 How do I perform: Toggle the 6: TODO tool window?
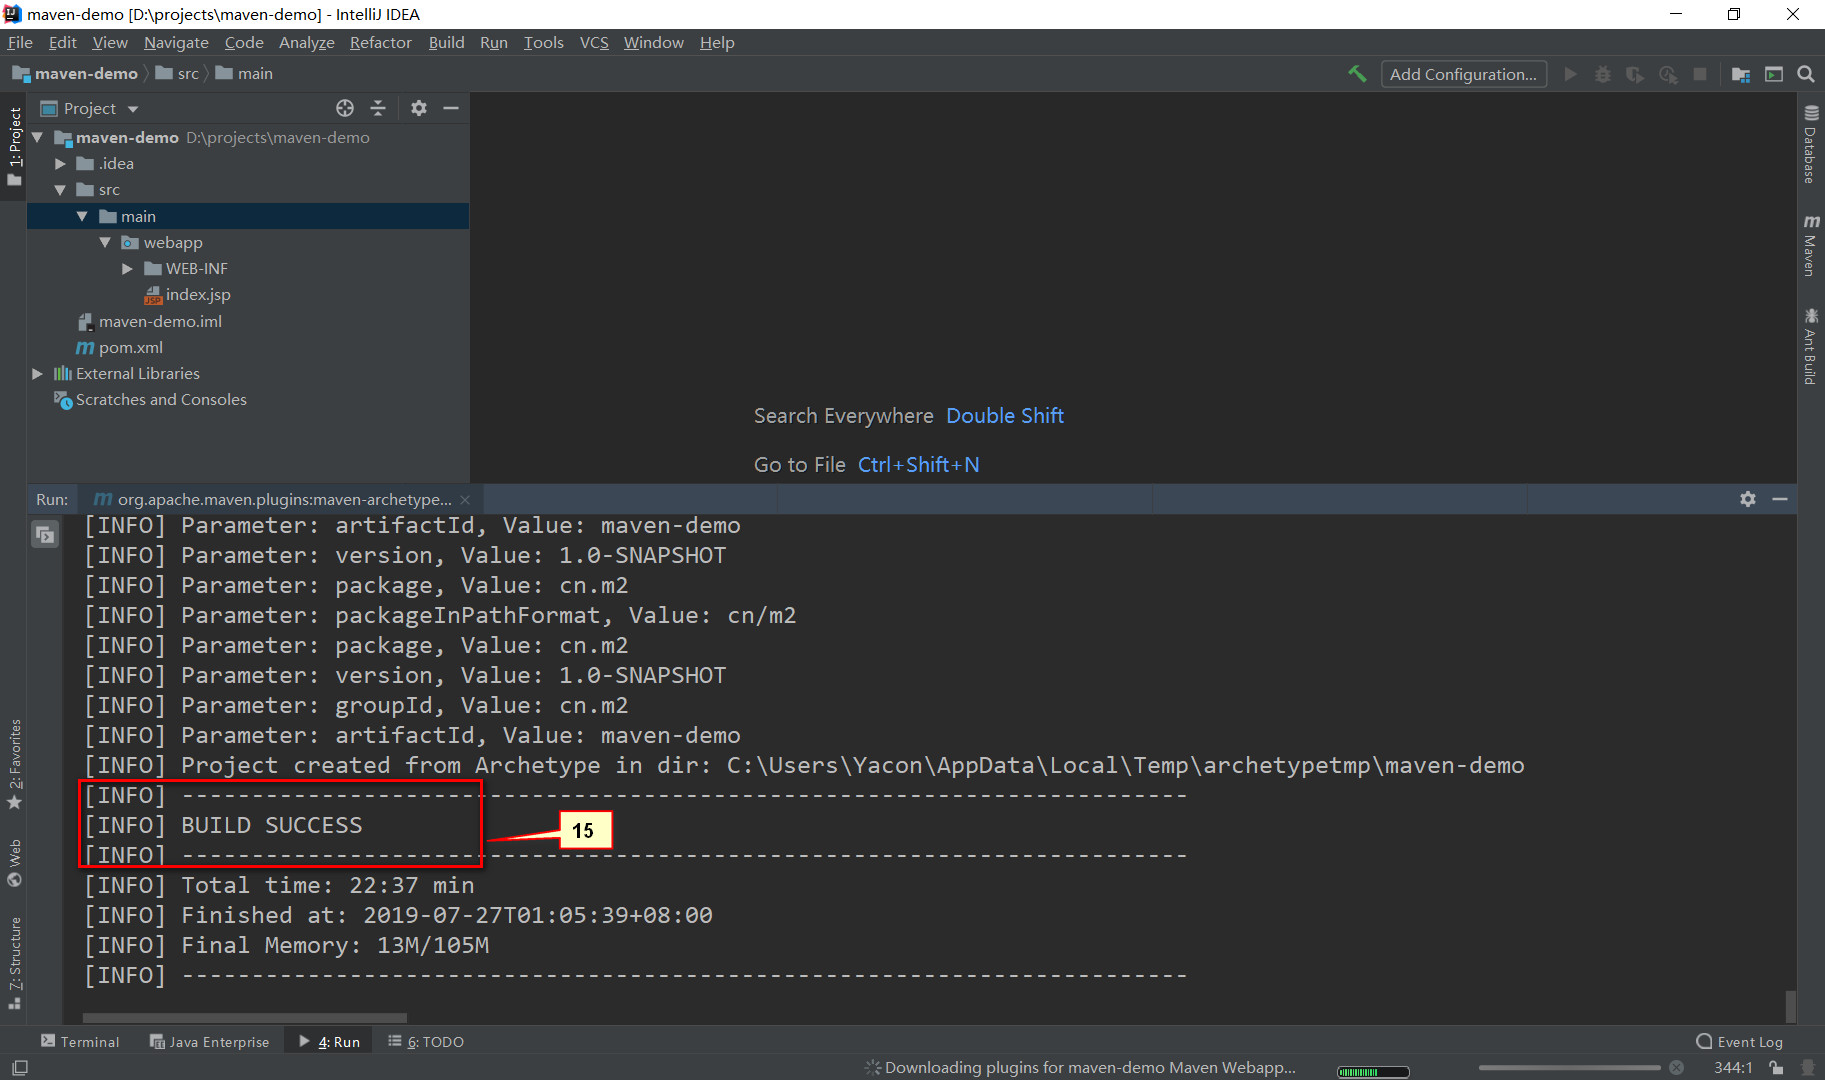(x=426, y=1041)
